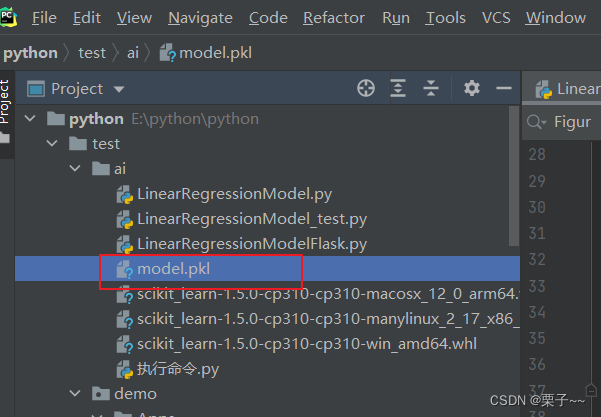Collapse the ai folder
This screenshot has width=601, height=417.
coord(76,169)
